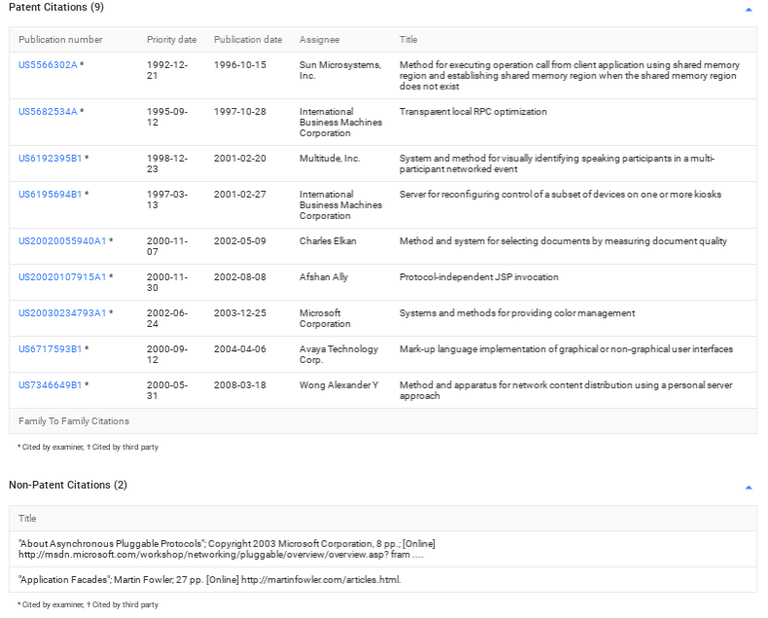Viewport: 768px width, 618px height.
Task: Open patent US6717593B1 link
Action: point(50,349)
